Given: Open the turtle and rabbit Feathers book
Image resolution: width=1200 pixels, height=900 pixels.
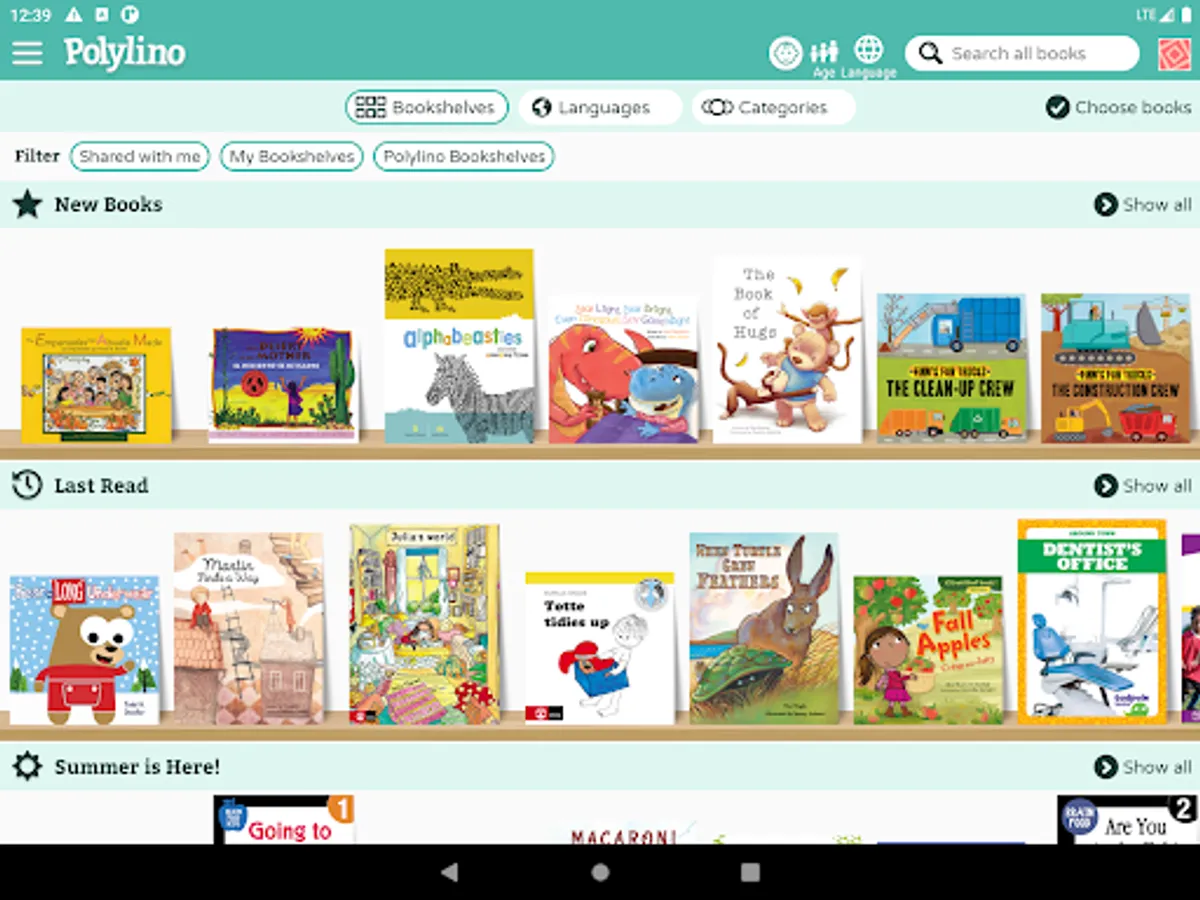Looking at the screenshot, I should coord(764,628).
